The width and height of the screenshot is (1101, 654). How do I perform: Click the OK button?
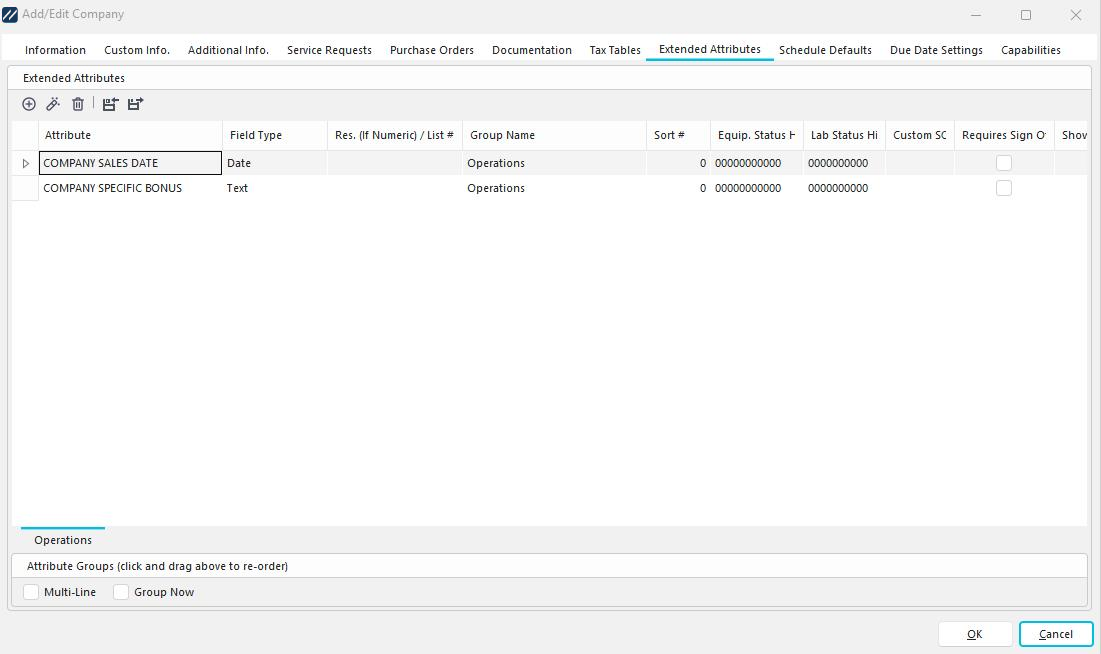coord(975,634)
